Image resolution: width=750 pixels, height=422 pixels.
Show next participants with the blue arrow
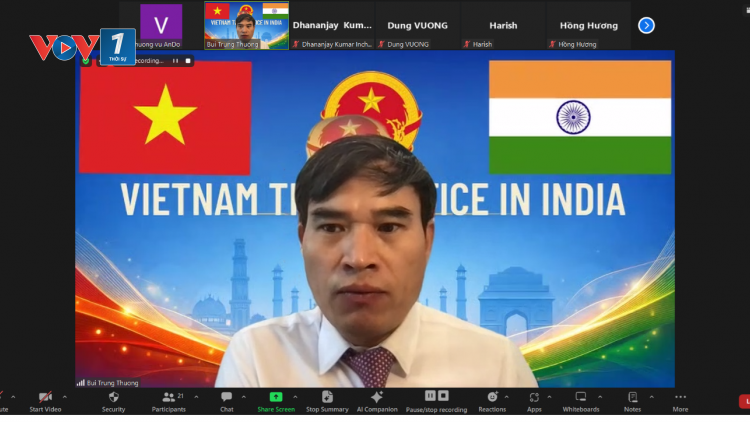pyautogui.click(x=646, y=25)
